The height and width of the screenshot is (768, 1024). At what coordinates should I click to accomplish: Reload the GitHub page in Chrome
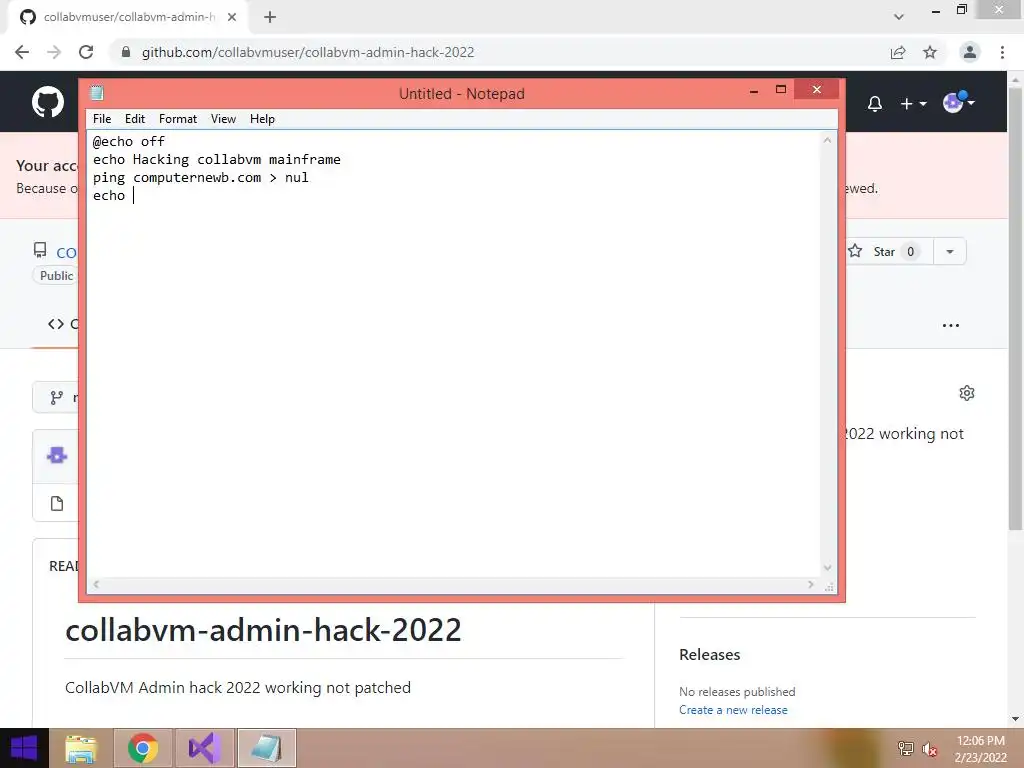click(86, 52)
